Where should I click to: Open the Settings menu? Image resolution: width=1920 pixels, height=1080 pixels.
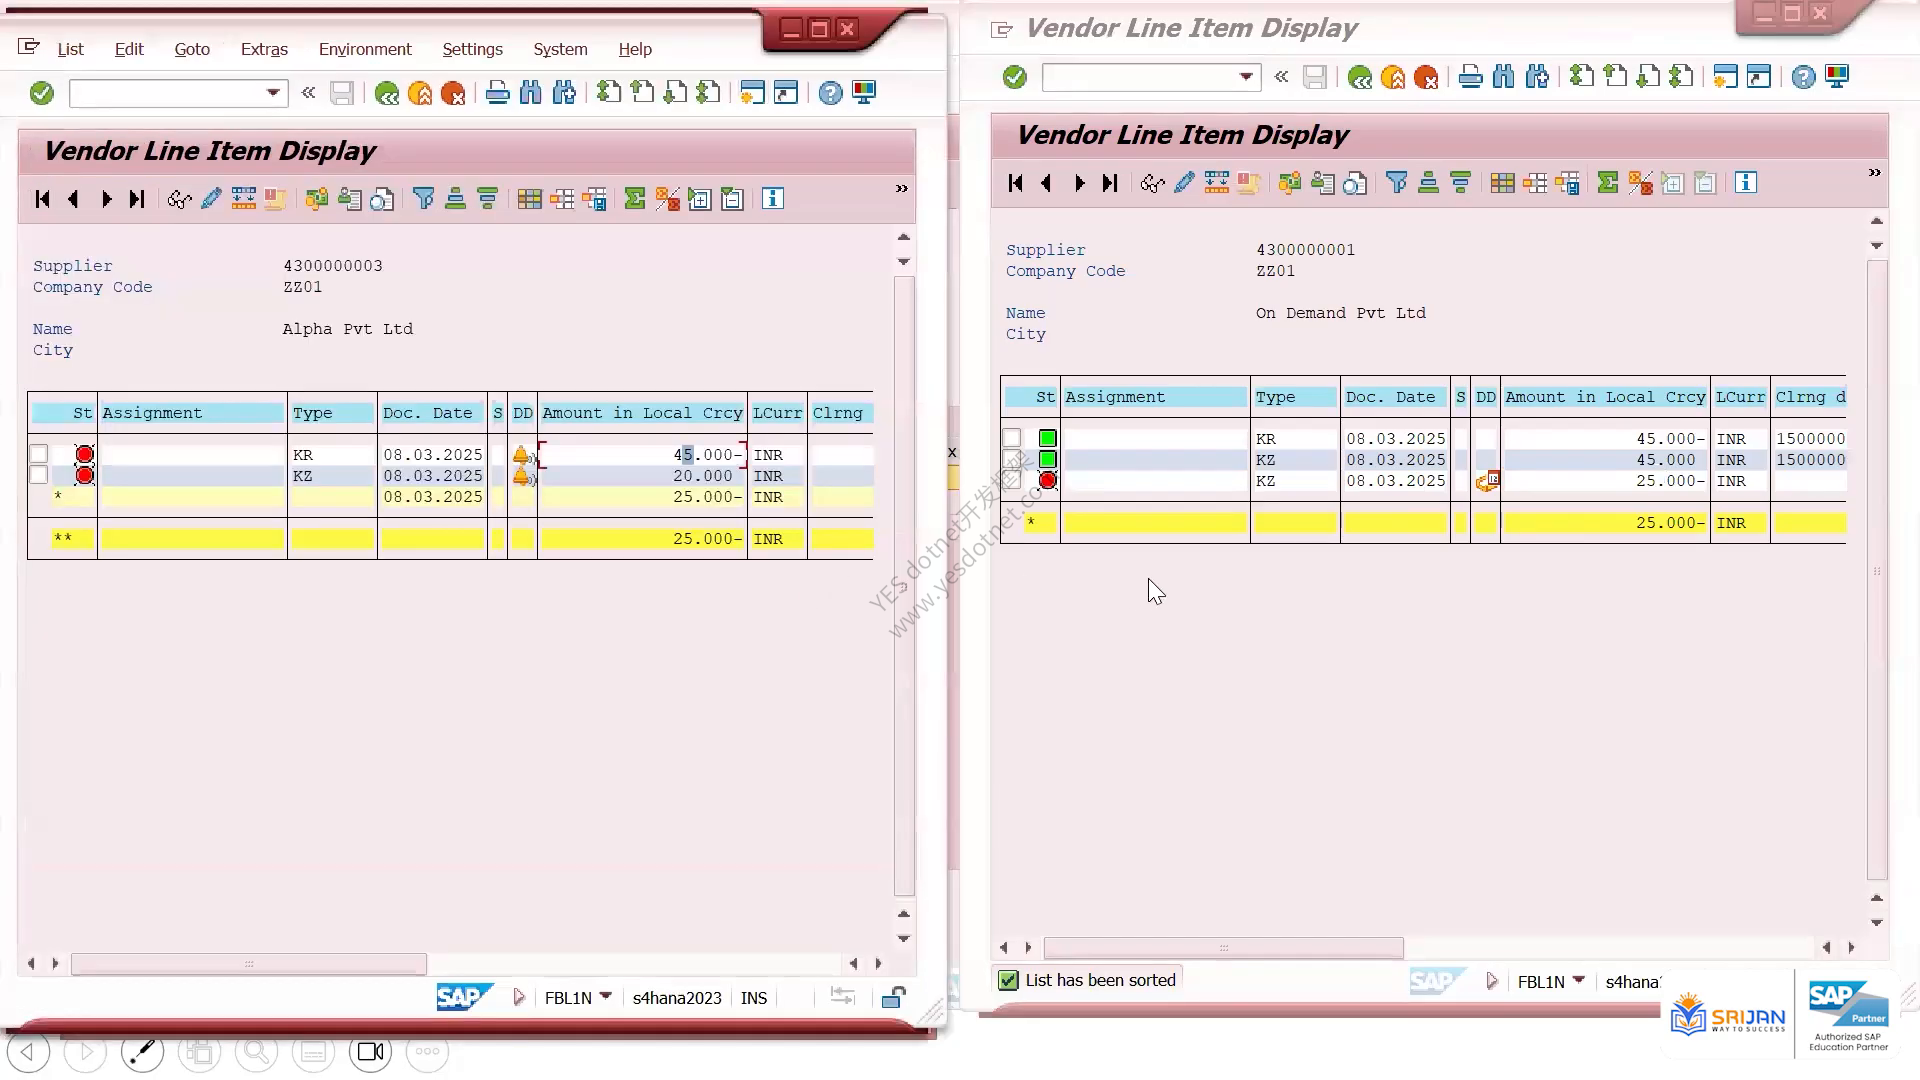472,49
